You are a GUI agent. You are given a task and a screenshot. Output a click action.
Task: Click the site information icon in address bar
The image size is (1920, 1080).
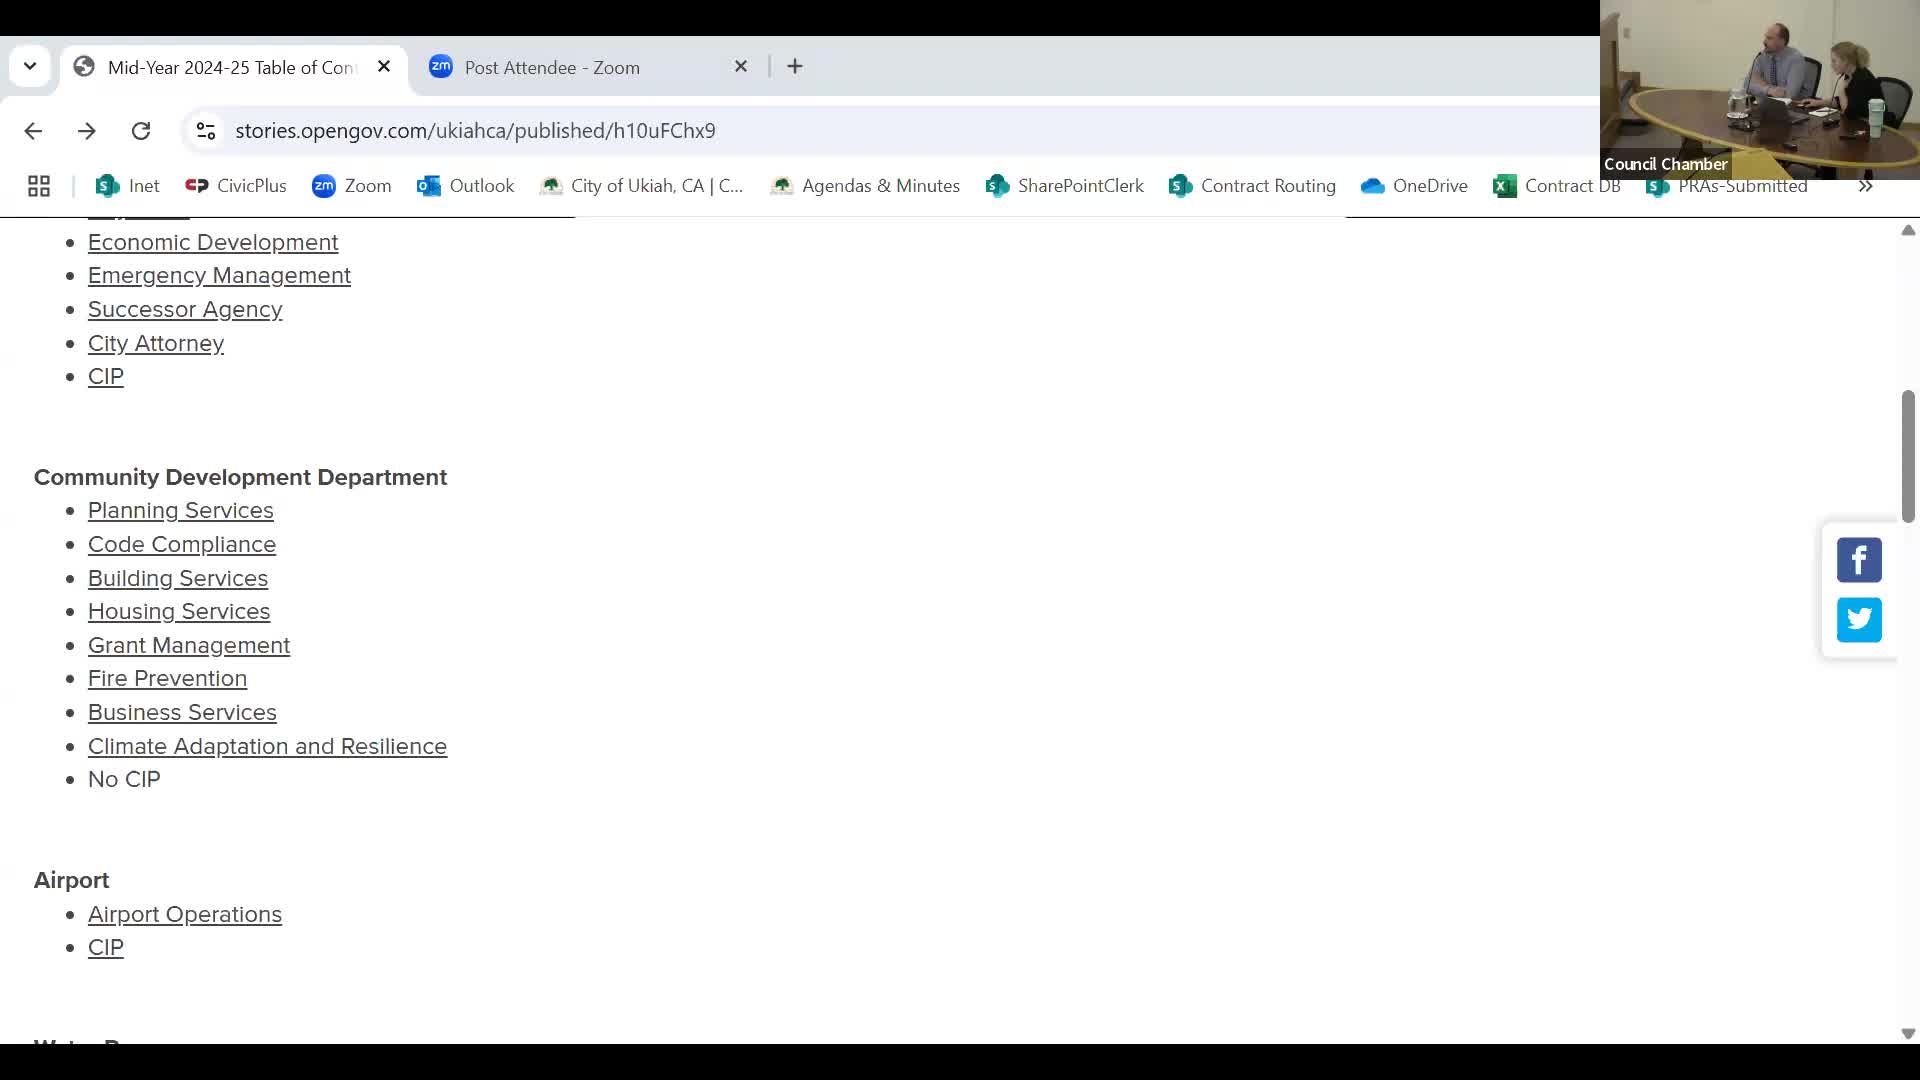pyautogui.click(x=206, y=131)
